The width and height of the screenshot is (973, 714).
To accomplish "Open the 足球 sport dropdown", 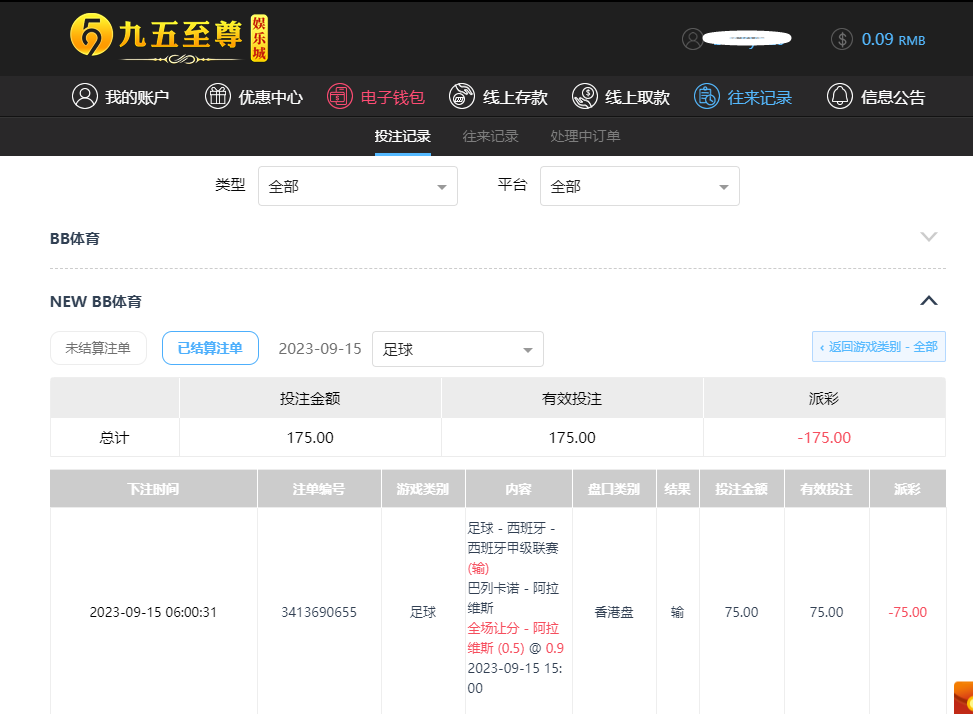I will [457, 349].
